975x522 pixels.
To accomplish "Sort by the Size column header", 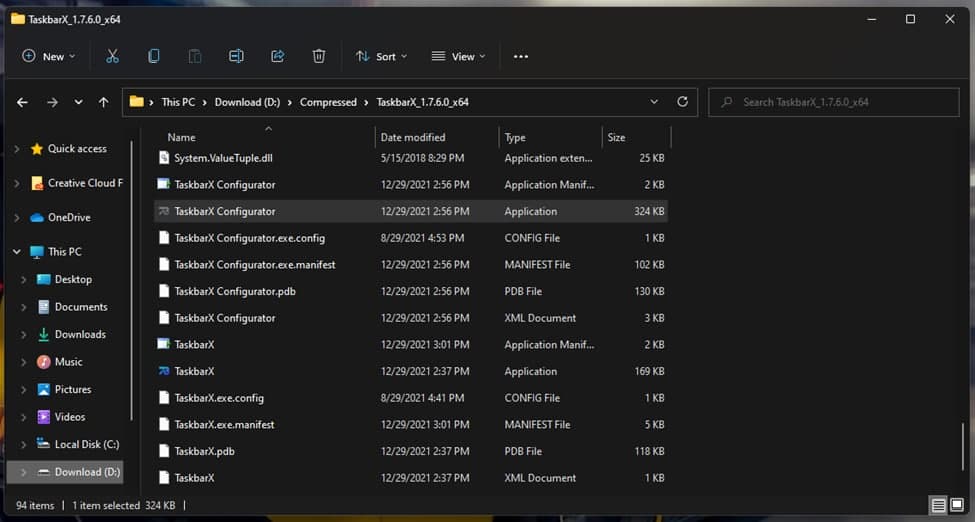I will [x=616, y=137].
